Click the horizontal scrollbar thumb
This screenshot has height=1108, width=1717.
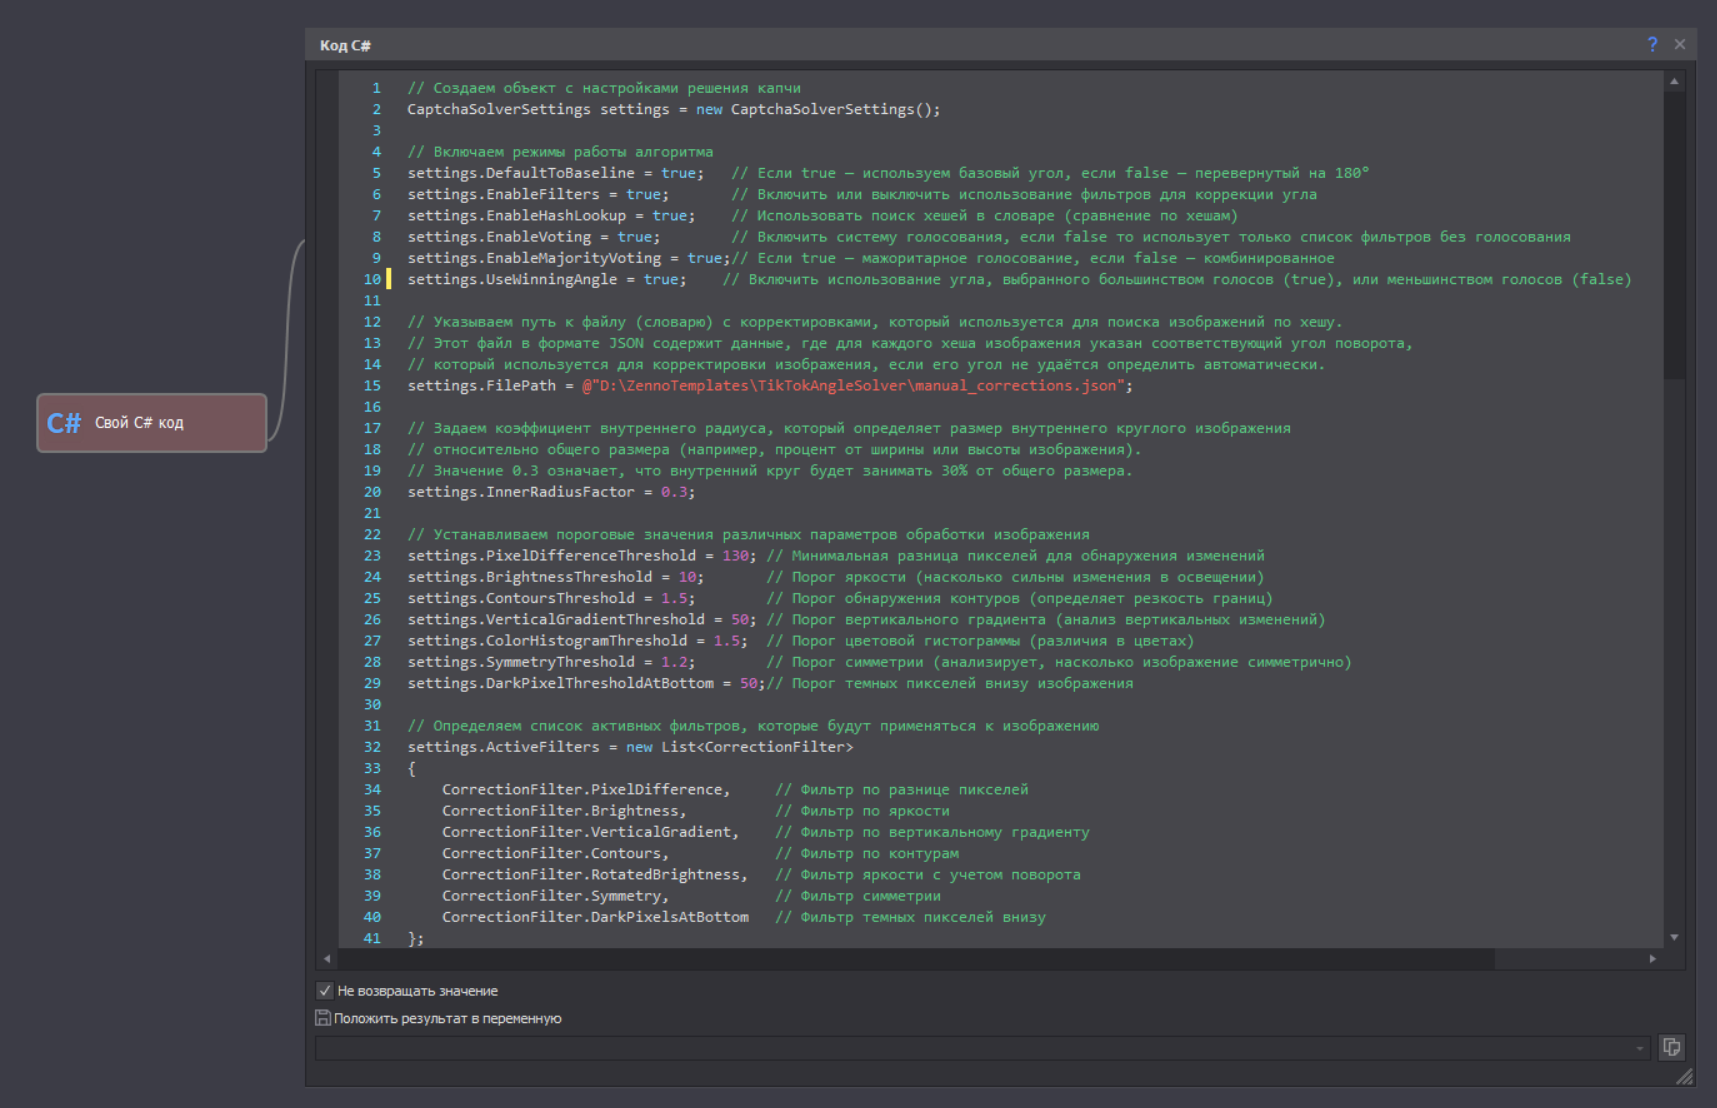[915, 959]
